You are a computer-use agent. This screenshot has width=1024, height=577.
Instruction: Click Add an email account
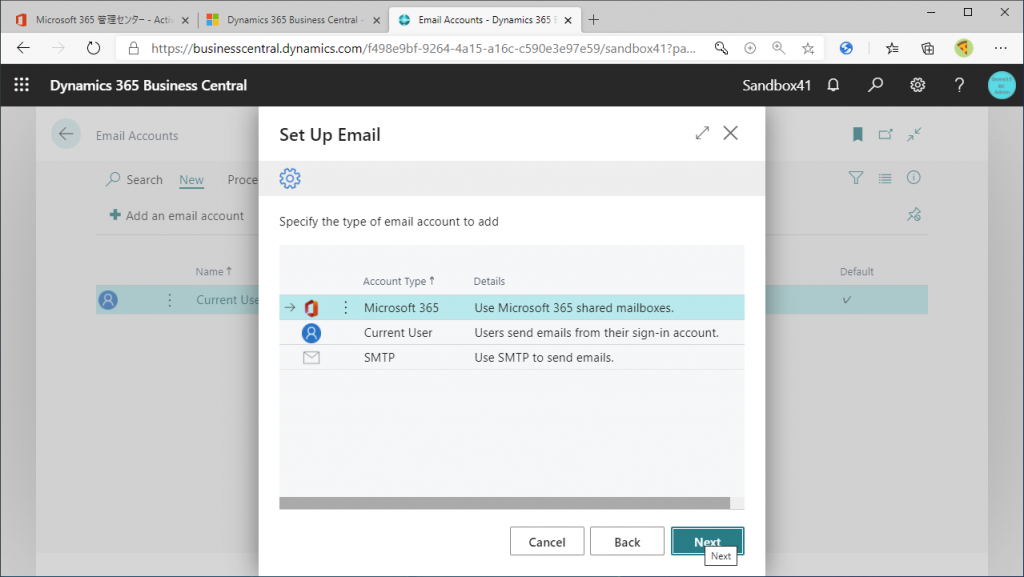pos(176,215)
